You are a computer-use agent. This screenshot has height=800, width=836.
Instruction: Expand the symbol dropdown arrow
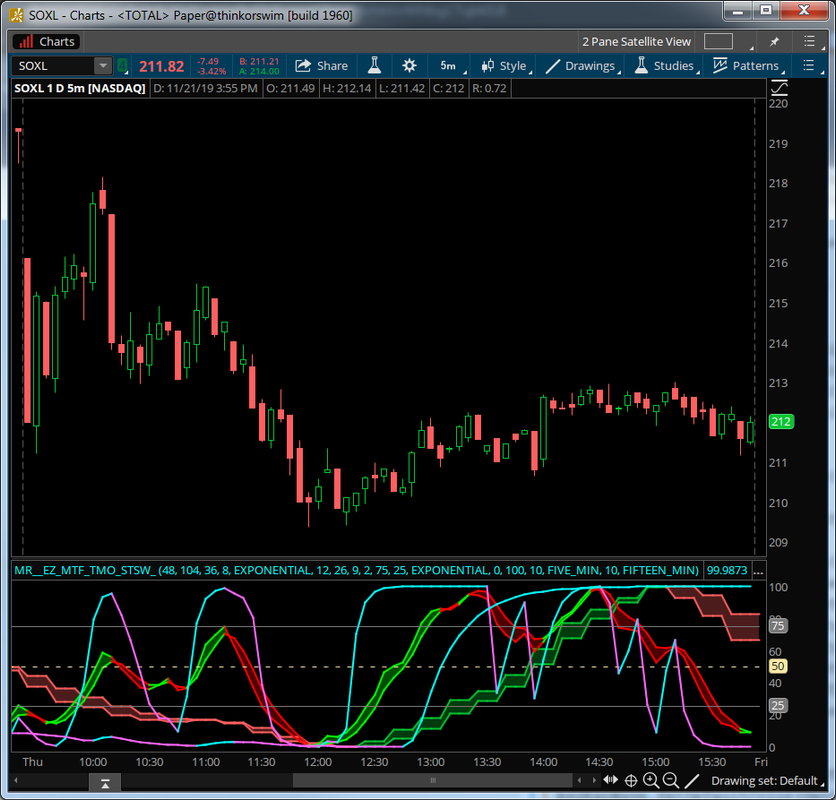(x=103, y=66)
